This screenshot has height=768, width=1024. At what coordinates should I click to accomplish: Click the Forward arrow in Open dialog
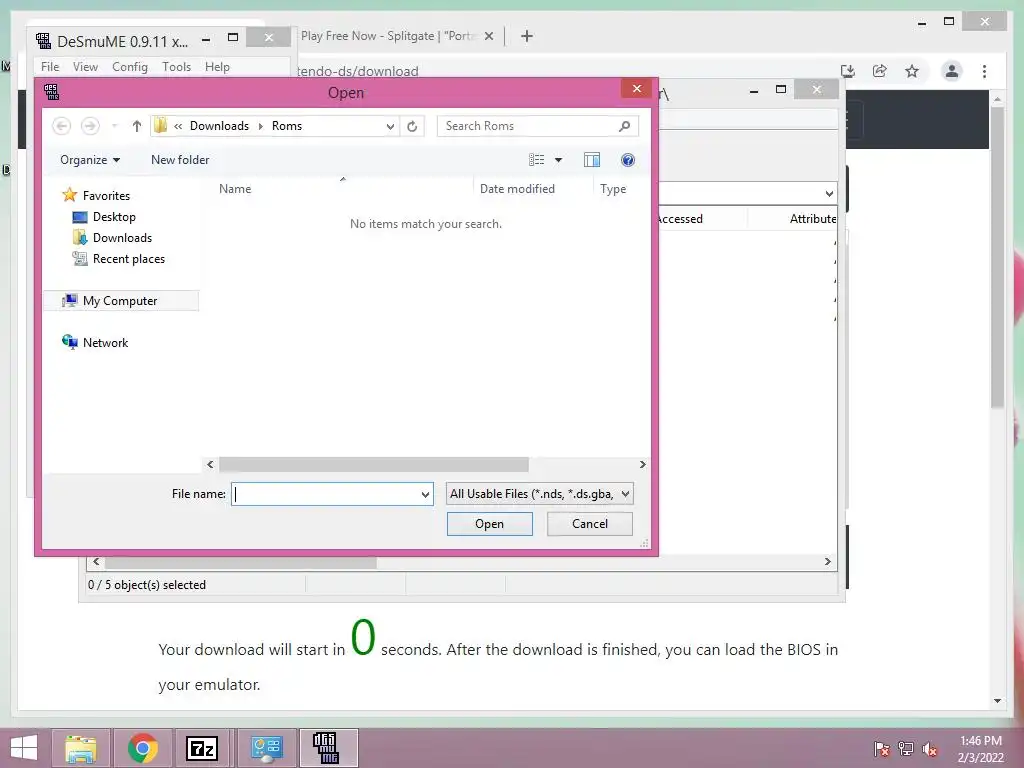90,126
